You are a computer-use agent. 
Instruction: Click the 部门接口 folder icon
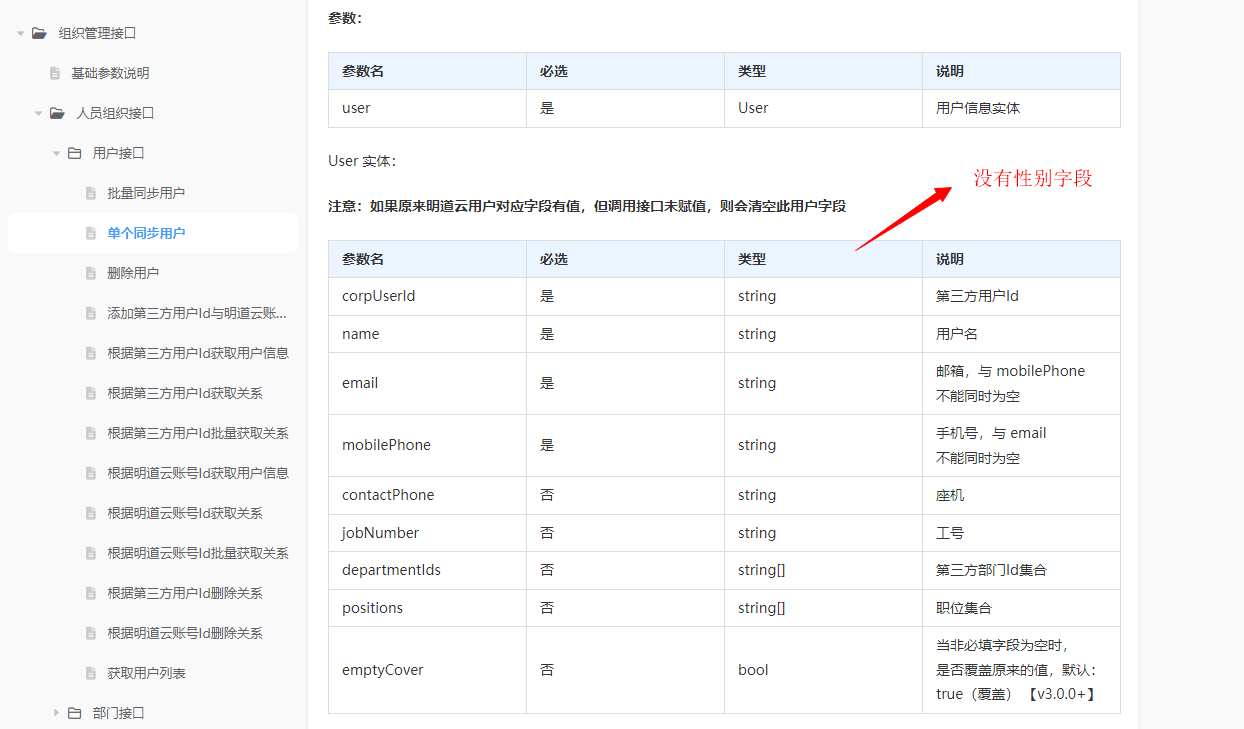74,713
